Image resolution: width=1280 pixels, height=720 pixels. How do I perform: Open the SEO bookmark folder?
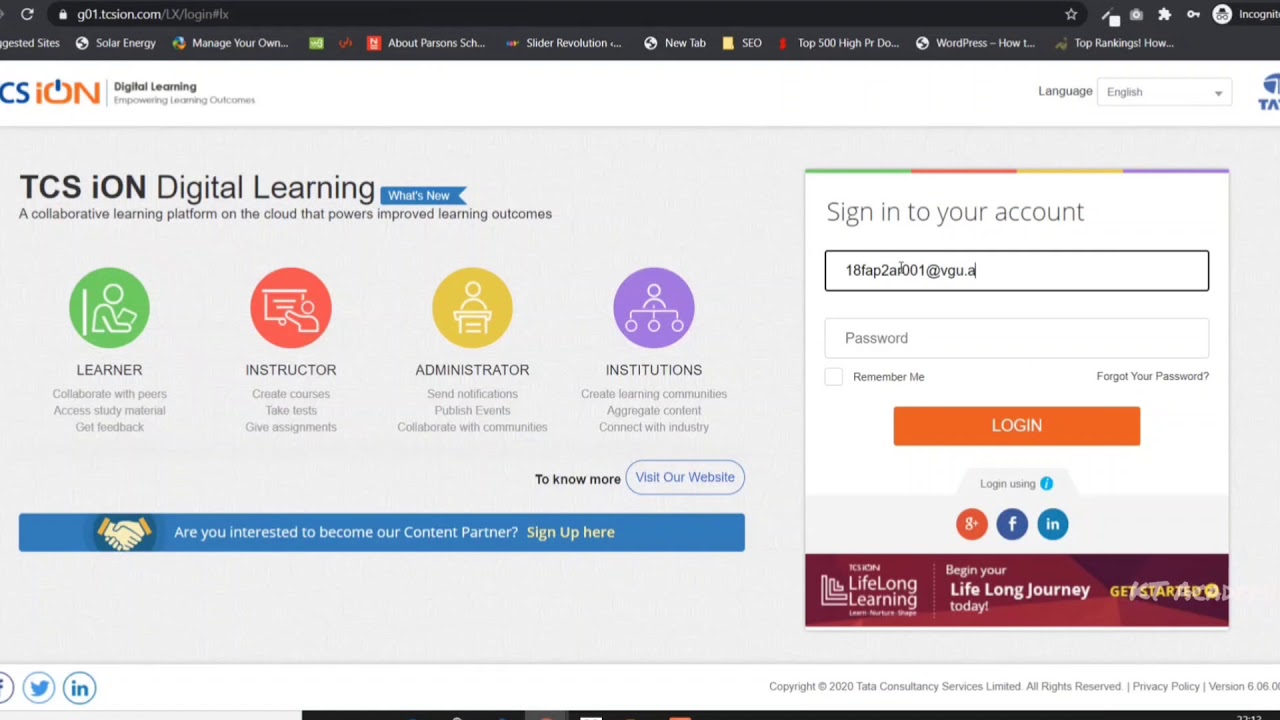tap(742, 43)
